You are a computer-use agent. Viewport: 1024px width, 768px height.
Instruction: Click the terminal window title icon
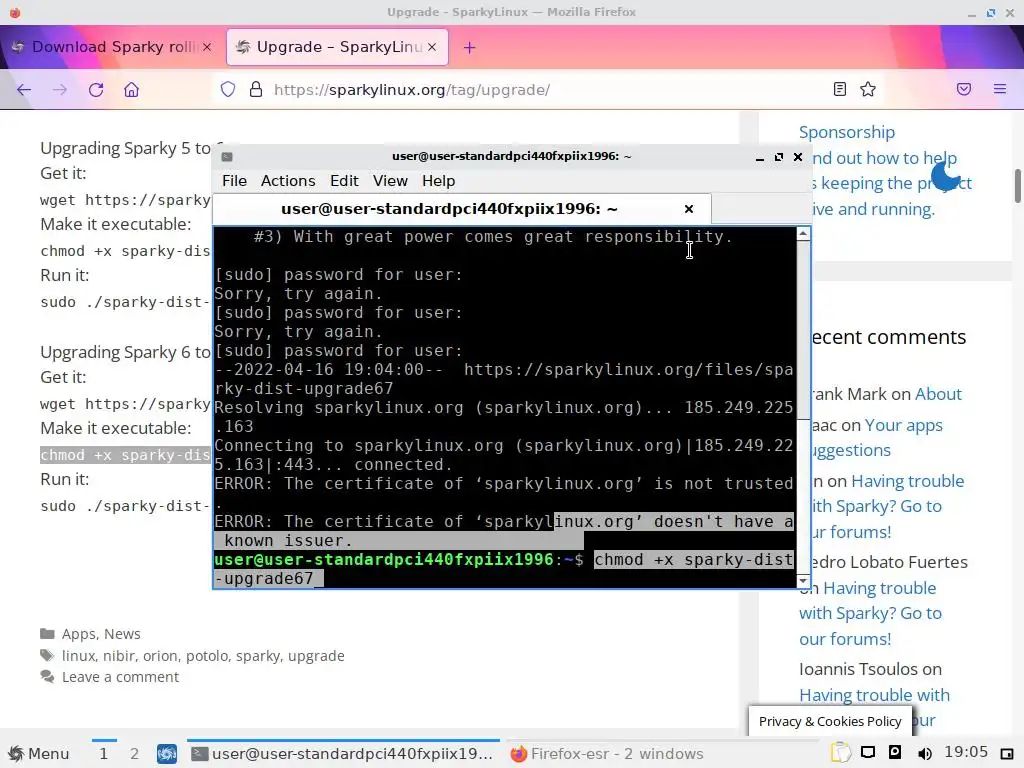[227, 157]
